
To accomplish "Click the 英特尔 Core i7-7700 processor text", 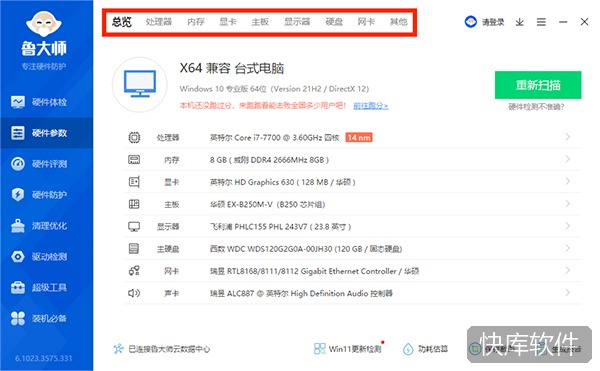I will 274,137.
